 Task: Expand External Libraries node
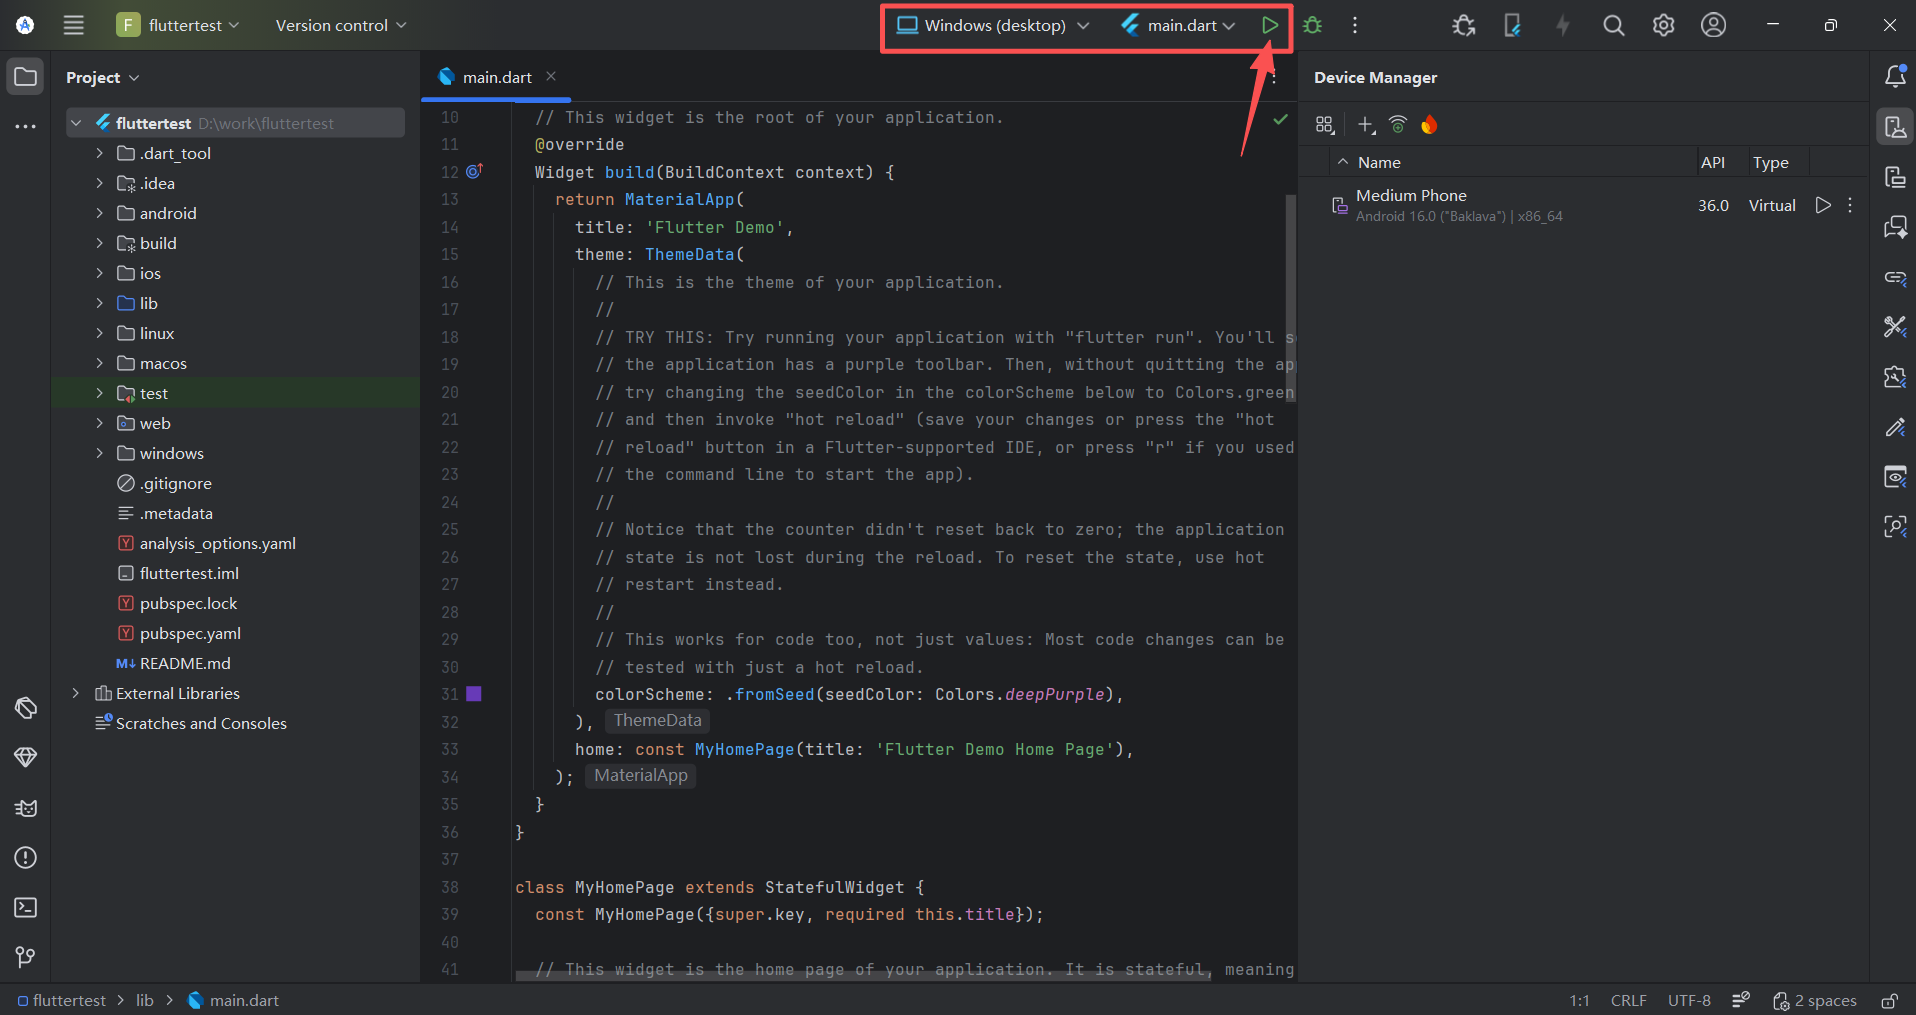76,693
